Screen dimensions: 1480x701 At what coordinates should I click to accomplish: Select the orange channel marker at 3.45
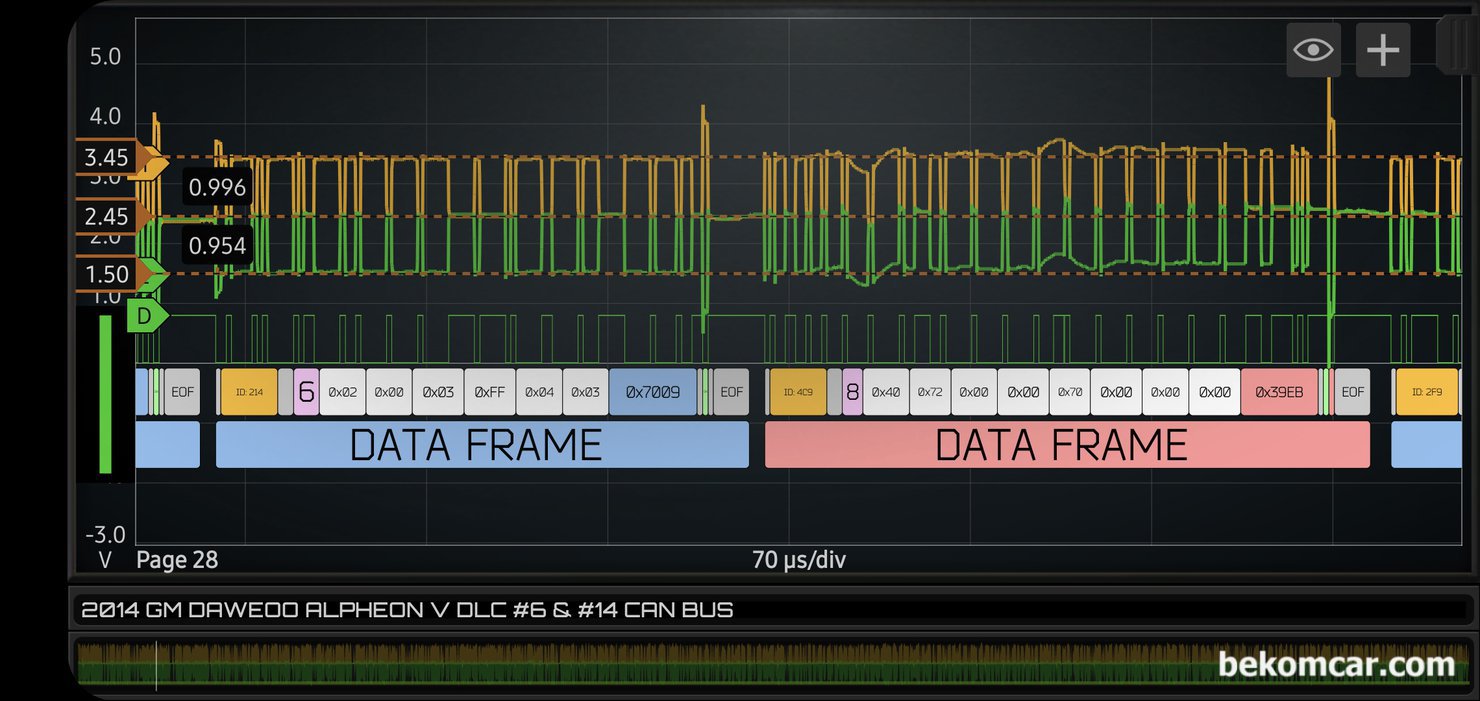(152, 158)
